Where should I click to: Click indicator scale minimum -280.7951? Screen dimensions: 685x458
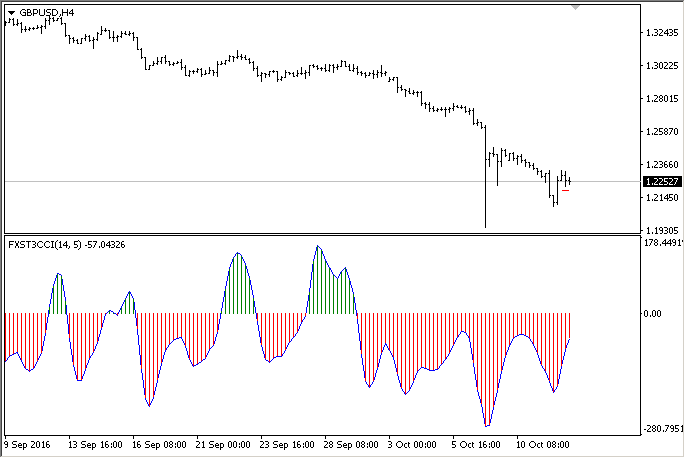663,429
